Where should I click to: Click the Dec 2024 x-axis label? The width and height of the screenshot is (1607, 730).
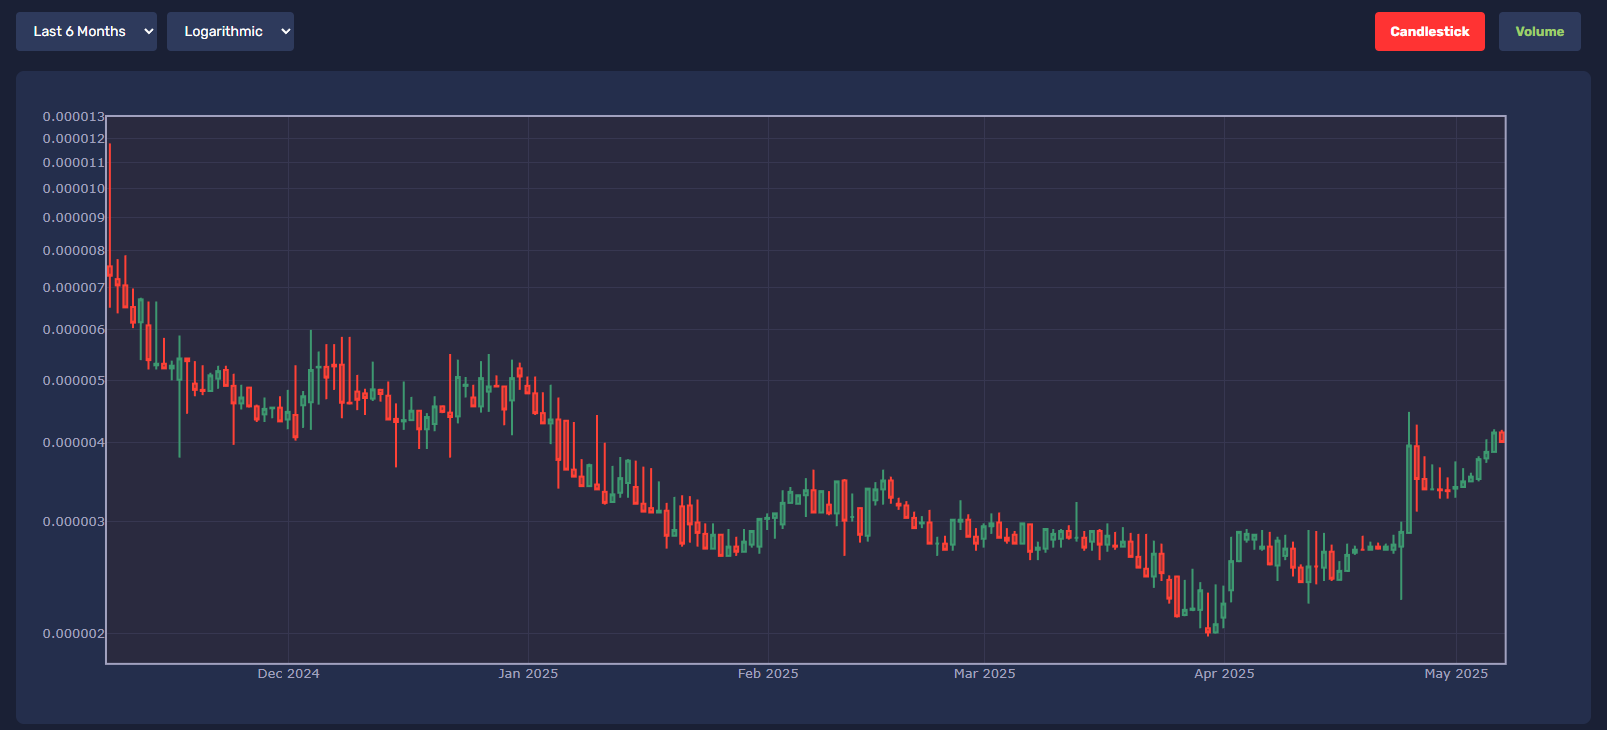[288, 674]
